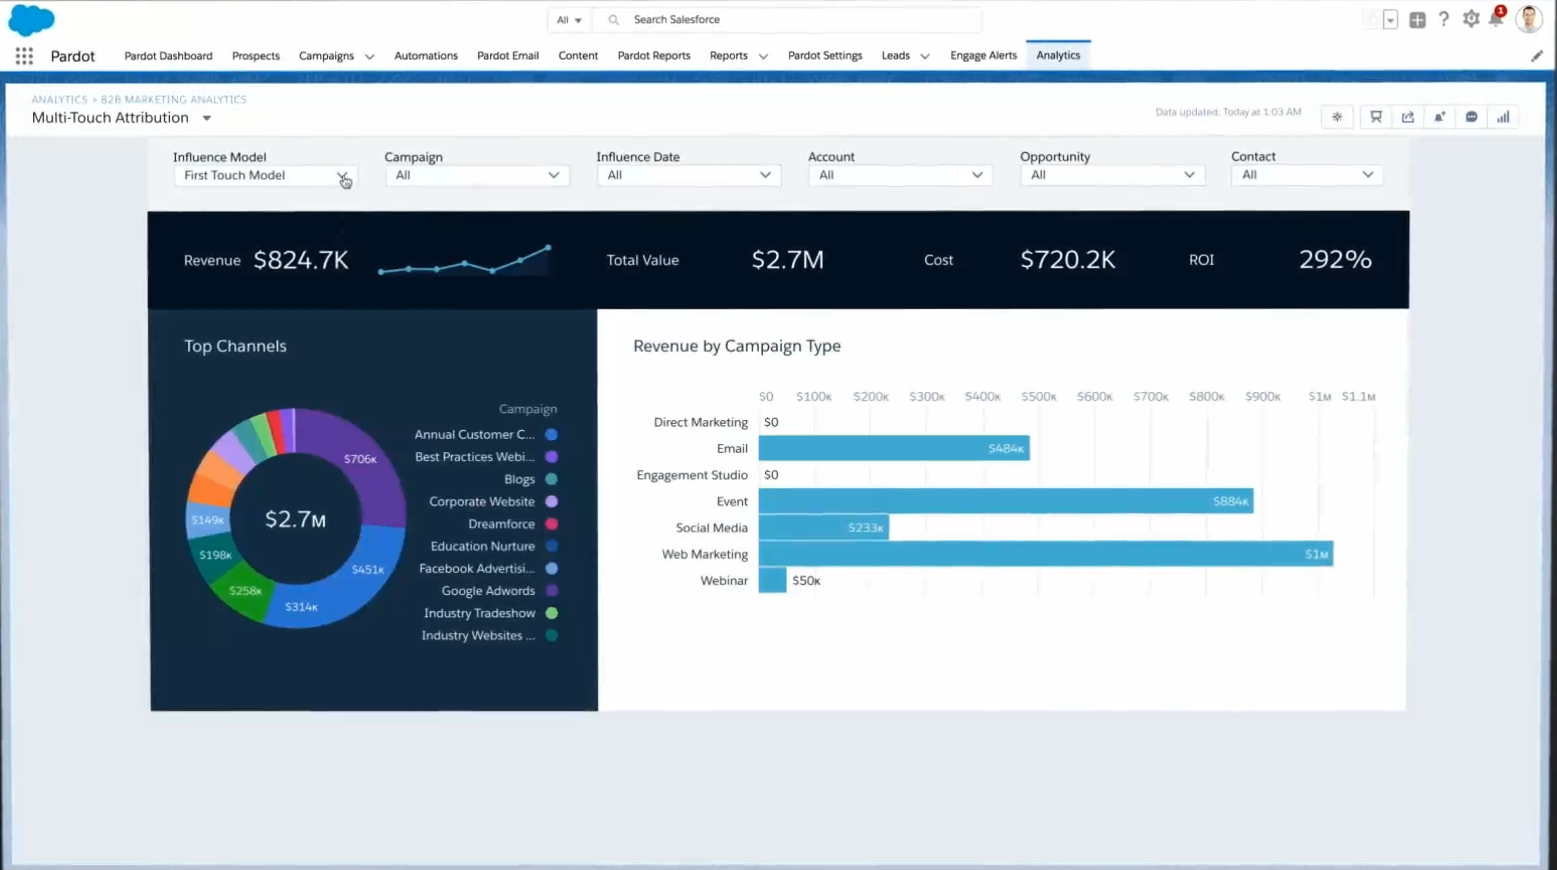The width and height of the screenshot is (1557, 870).
Task: Click the Revenue trend sparkline
Action: (x=465, y=260)
